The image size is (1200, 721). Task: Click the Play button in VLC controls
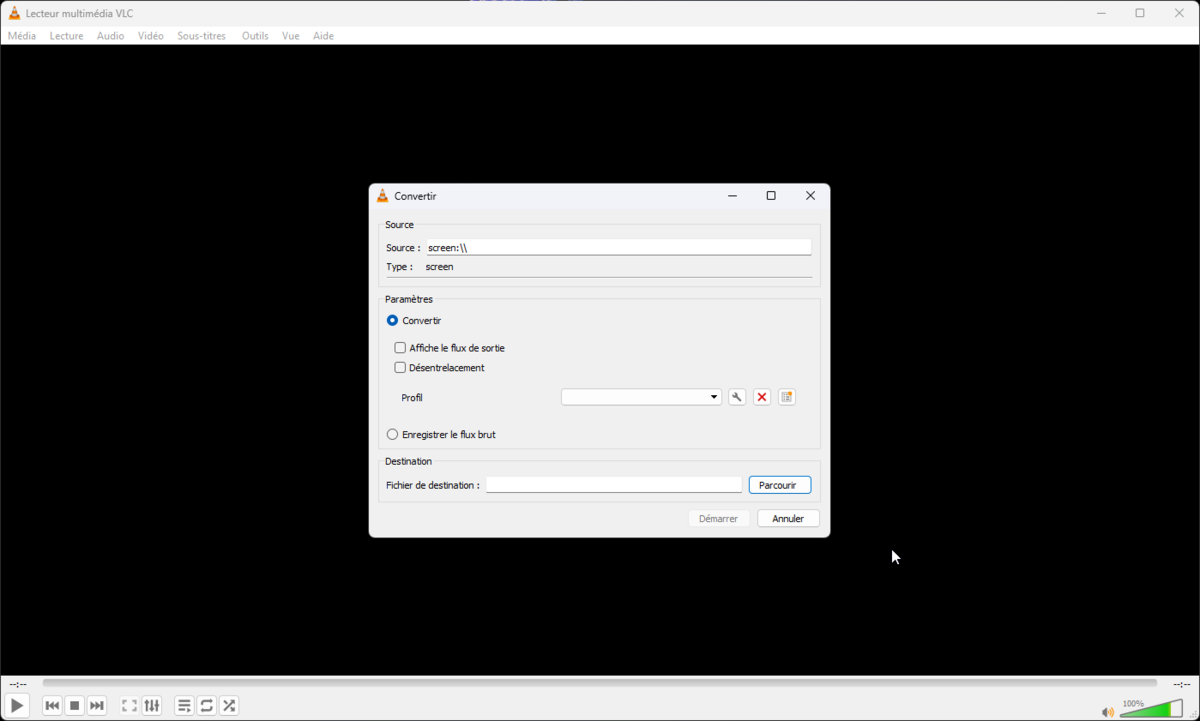click(17, 705)
